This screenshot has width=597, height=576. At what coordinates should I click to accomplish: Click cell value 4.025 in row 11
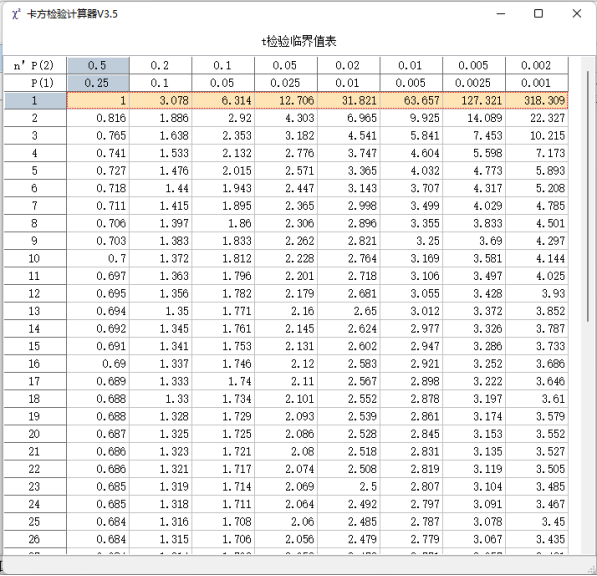click(x=537, y=276)
